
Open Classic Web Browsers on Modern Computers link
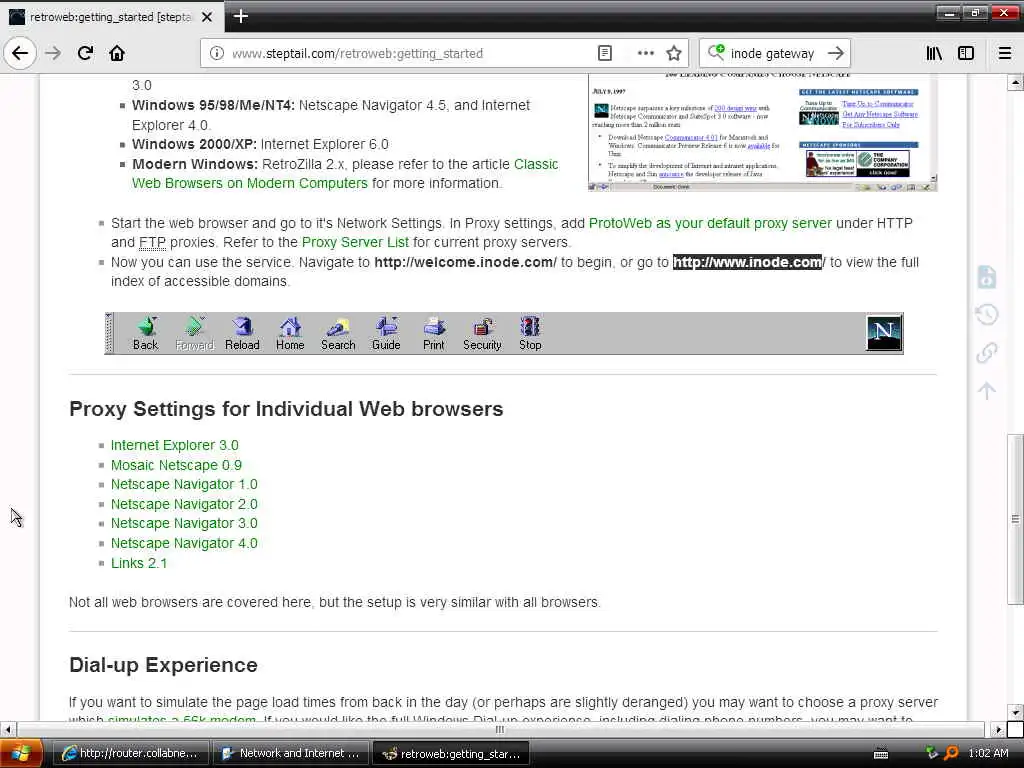point(345,174)
